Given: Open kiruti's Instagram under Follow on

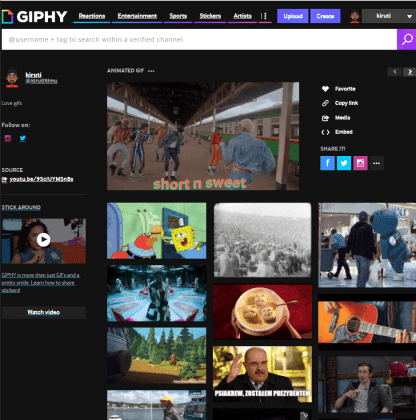Looking at the screenshot, I should 8,138.
